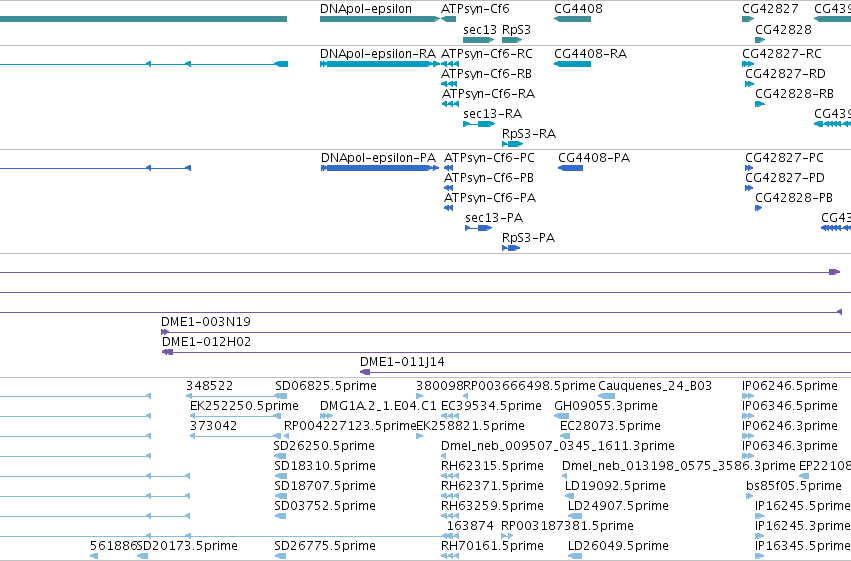Select transcript CG42827-RD

tap(785, 74)
